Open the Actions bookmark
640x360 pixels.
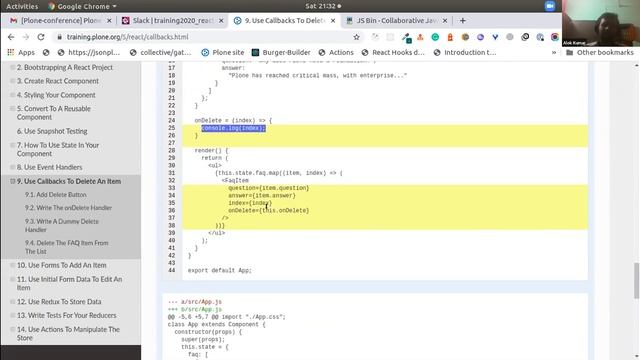coord(336,52)
